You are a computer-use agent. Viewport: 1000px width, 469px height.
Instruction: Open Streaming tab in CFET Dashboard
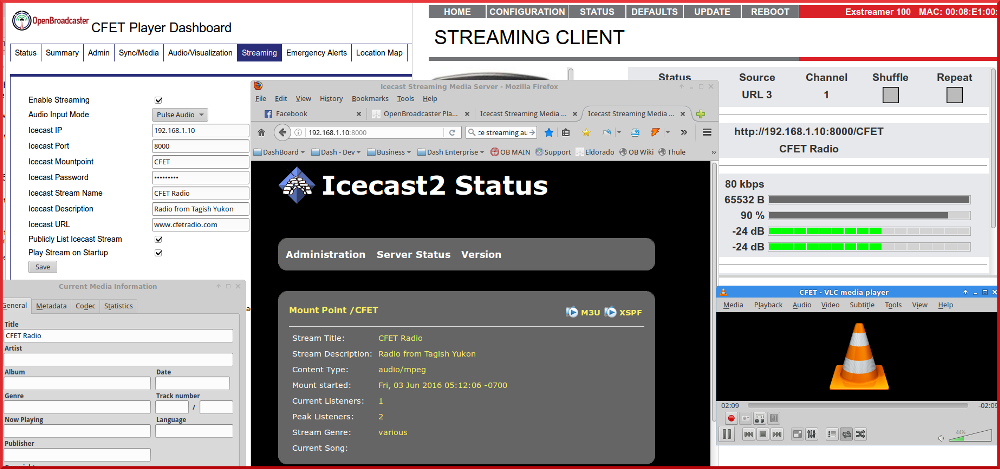(260, 53)
